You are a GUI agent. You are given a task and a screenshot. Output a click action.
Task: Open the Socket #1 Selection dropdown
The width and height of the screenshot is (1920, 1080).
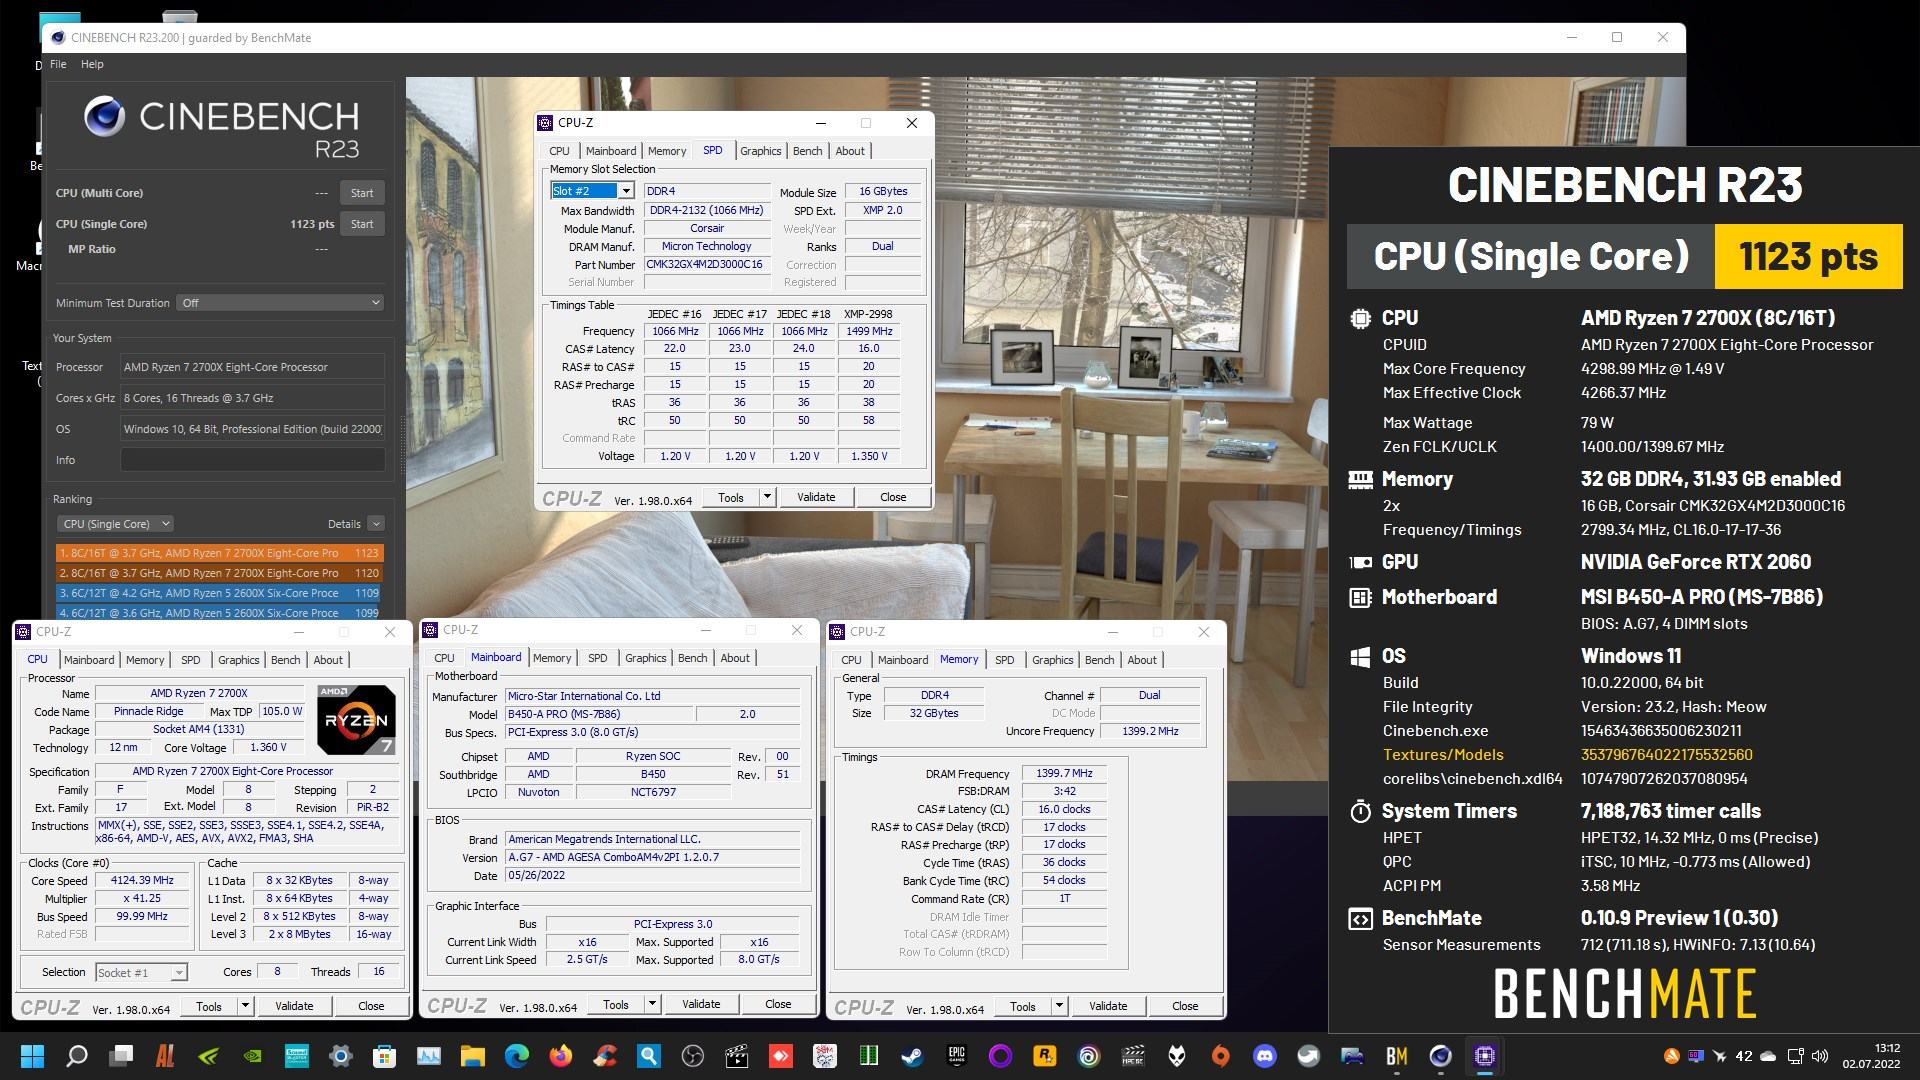point(141,972)
